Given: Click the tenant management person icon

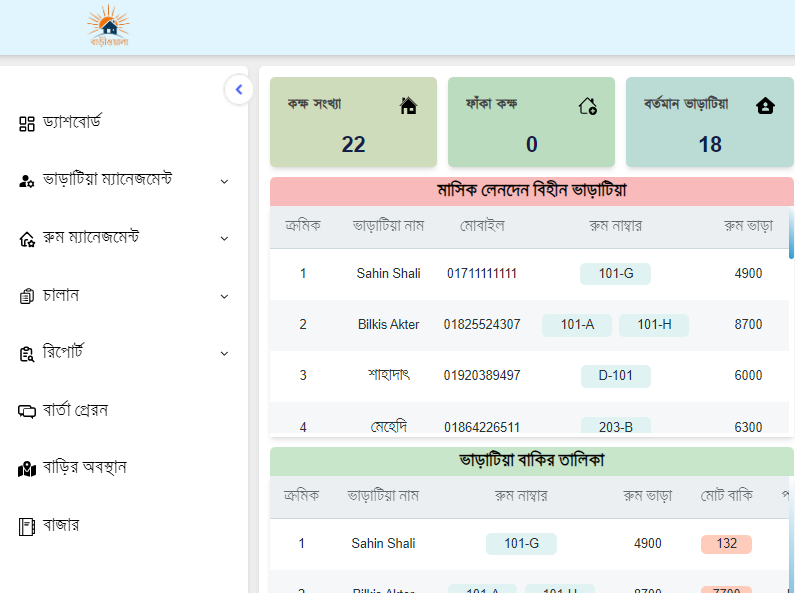Looking at the screenshot, I should [x=27, y=181].
